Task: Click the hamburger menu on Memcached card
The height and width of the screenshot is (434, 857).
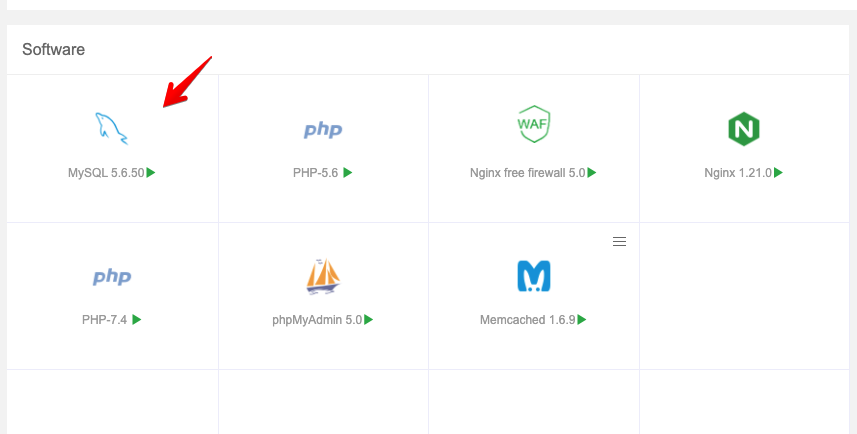Action: (619, 242)
